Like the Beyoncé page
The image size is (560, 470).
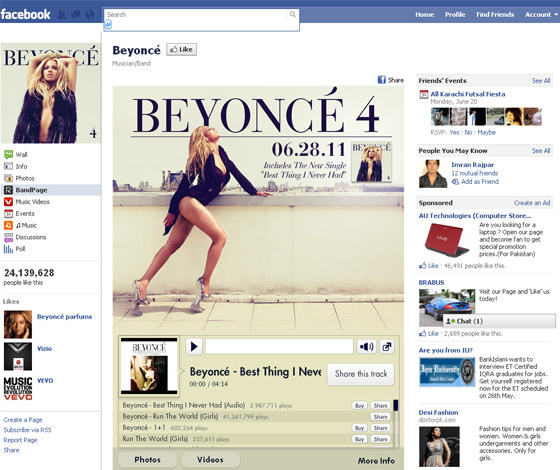point(181,49)
